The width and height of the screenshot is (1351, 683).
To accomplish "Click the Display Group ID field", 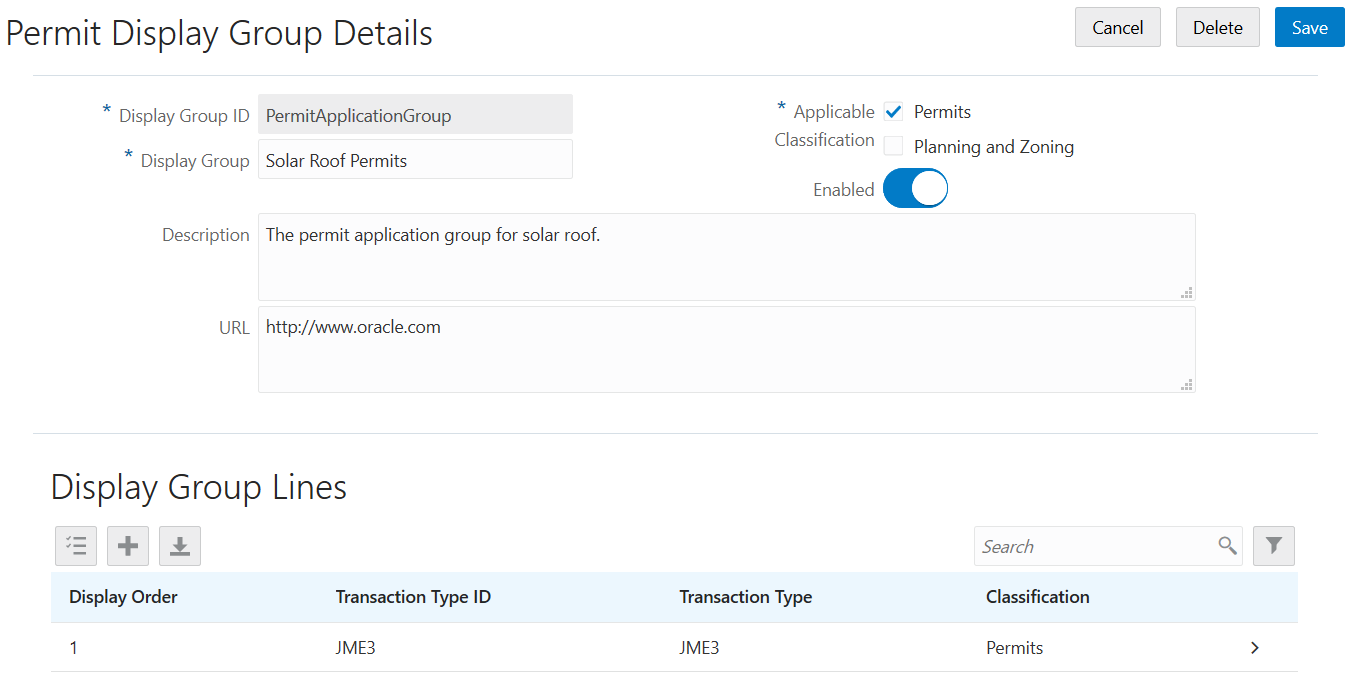I will click(415, 115).
